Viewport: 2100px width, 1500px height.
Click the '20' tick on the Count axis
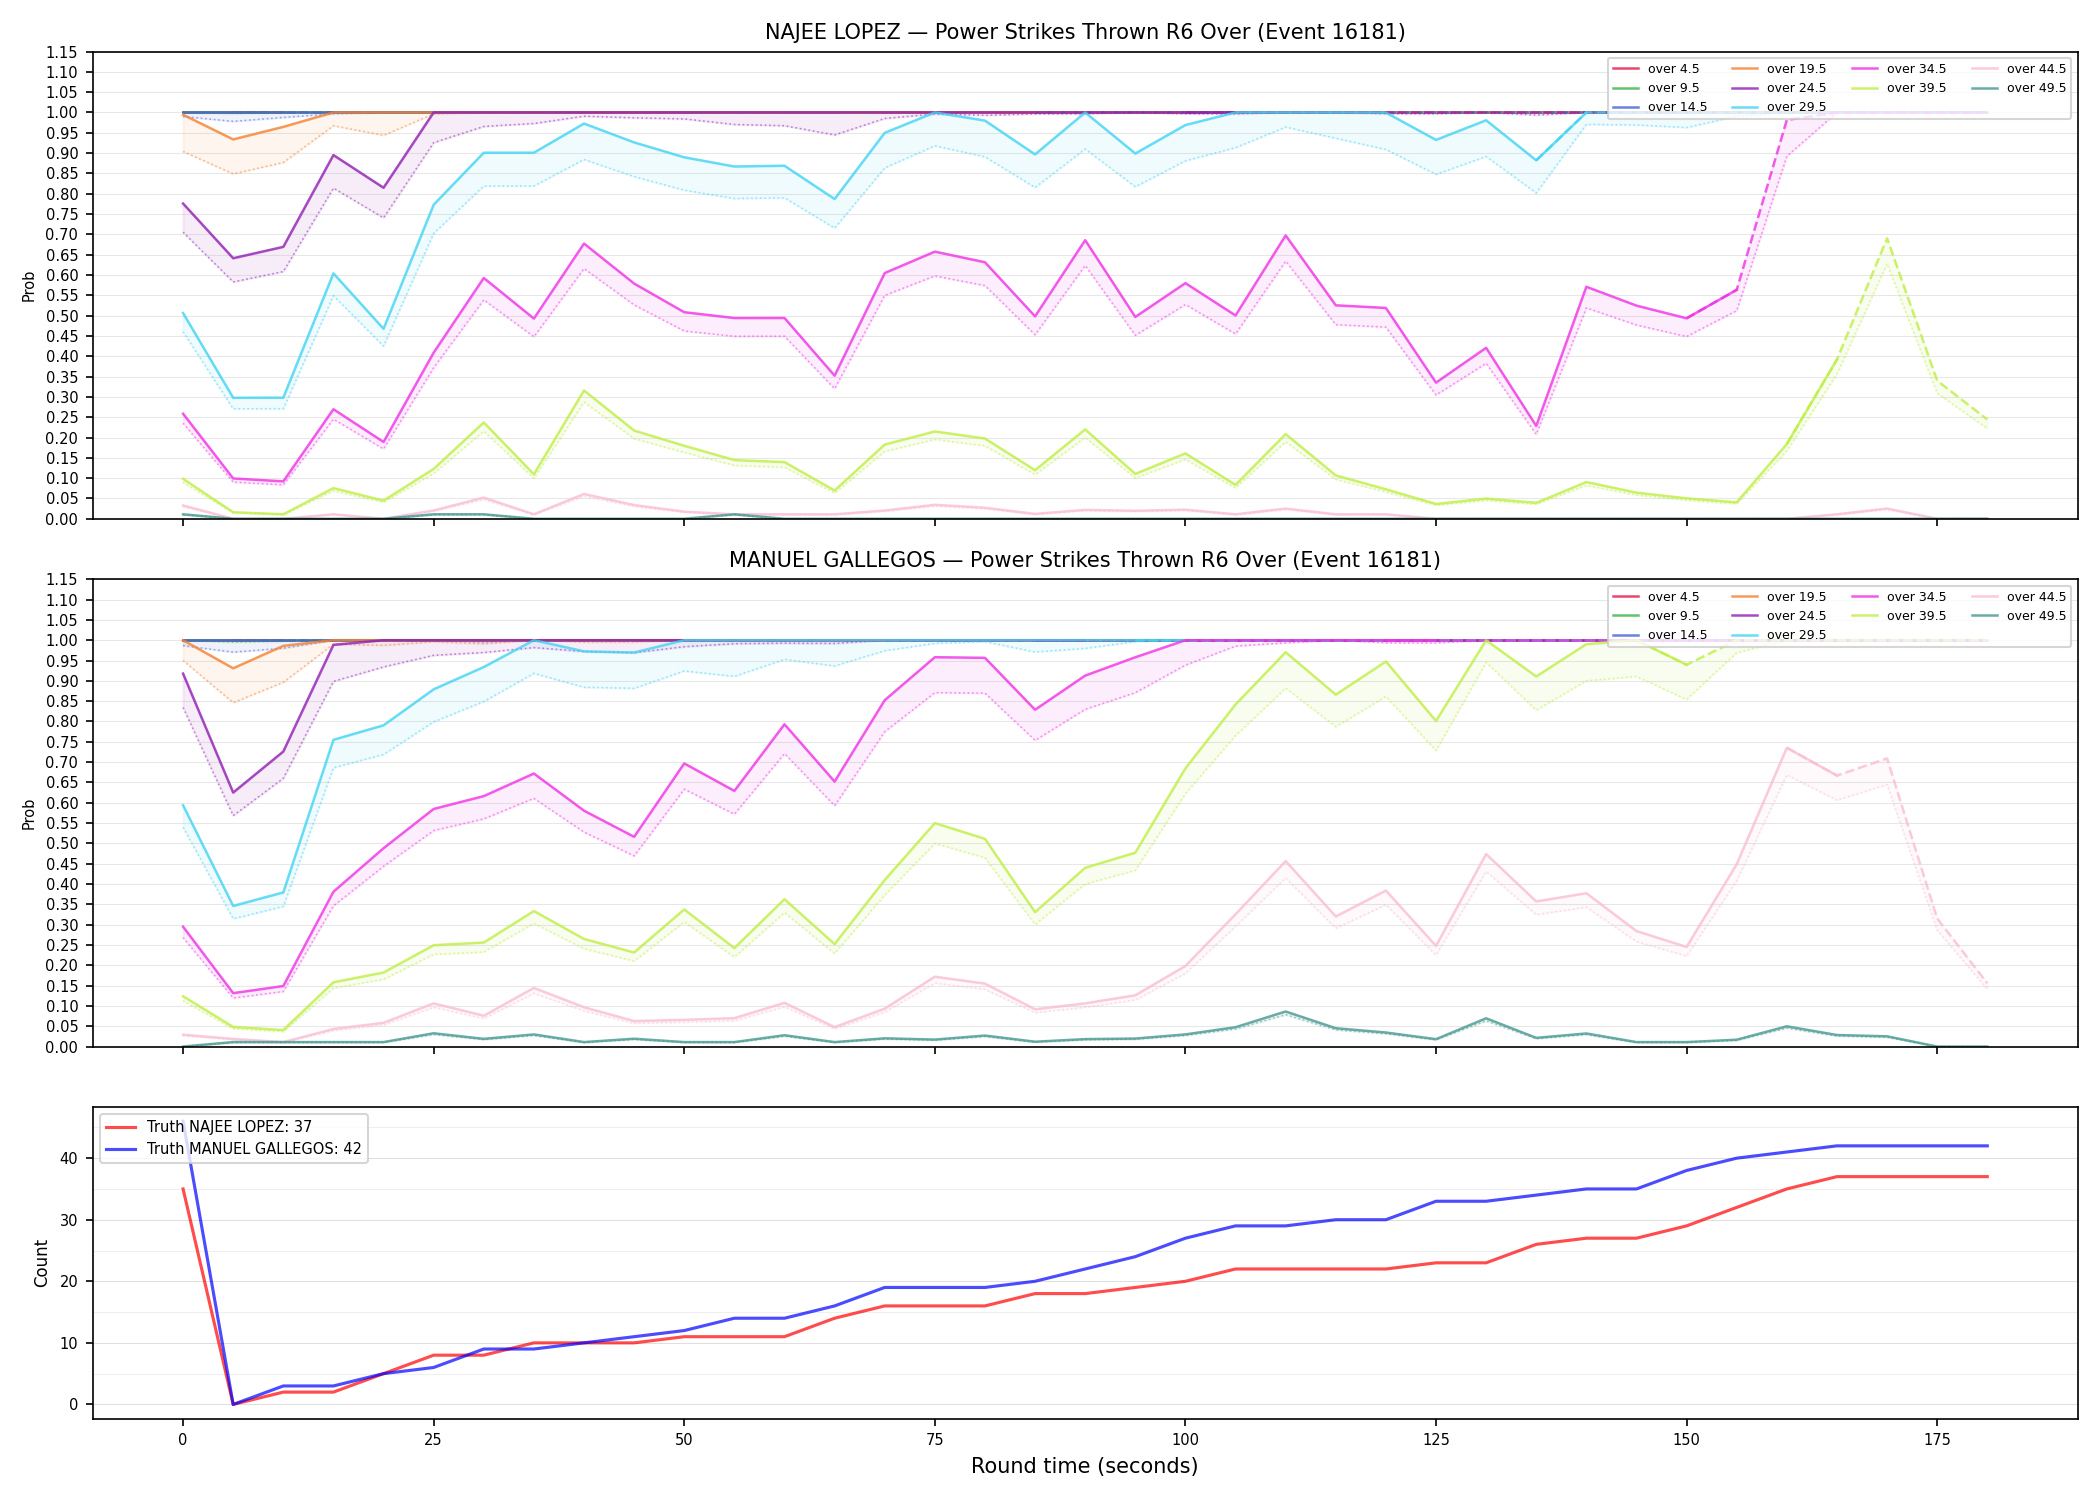point(69,1282)
